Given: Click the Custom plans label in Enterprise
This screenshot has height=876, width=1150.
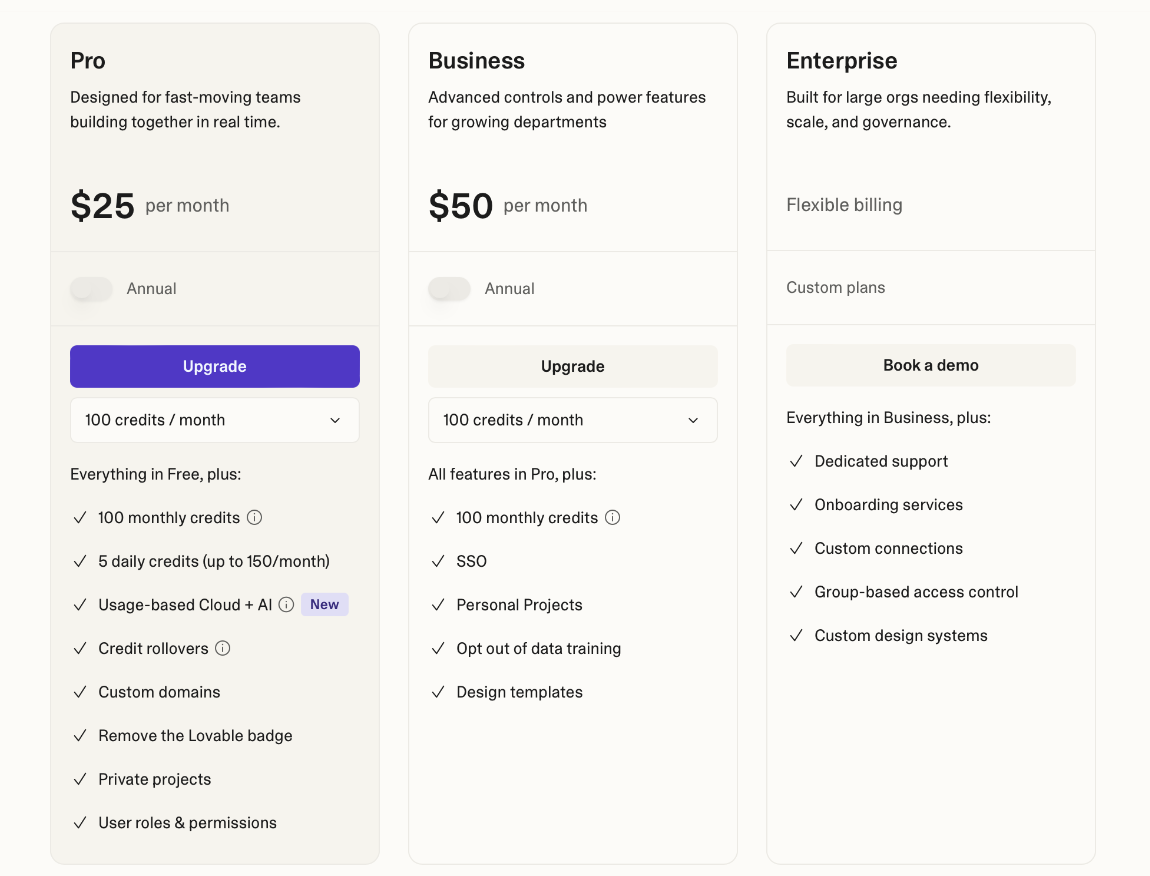Looking at the screenshot, I should pos(836,288).
